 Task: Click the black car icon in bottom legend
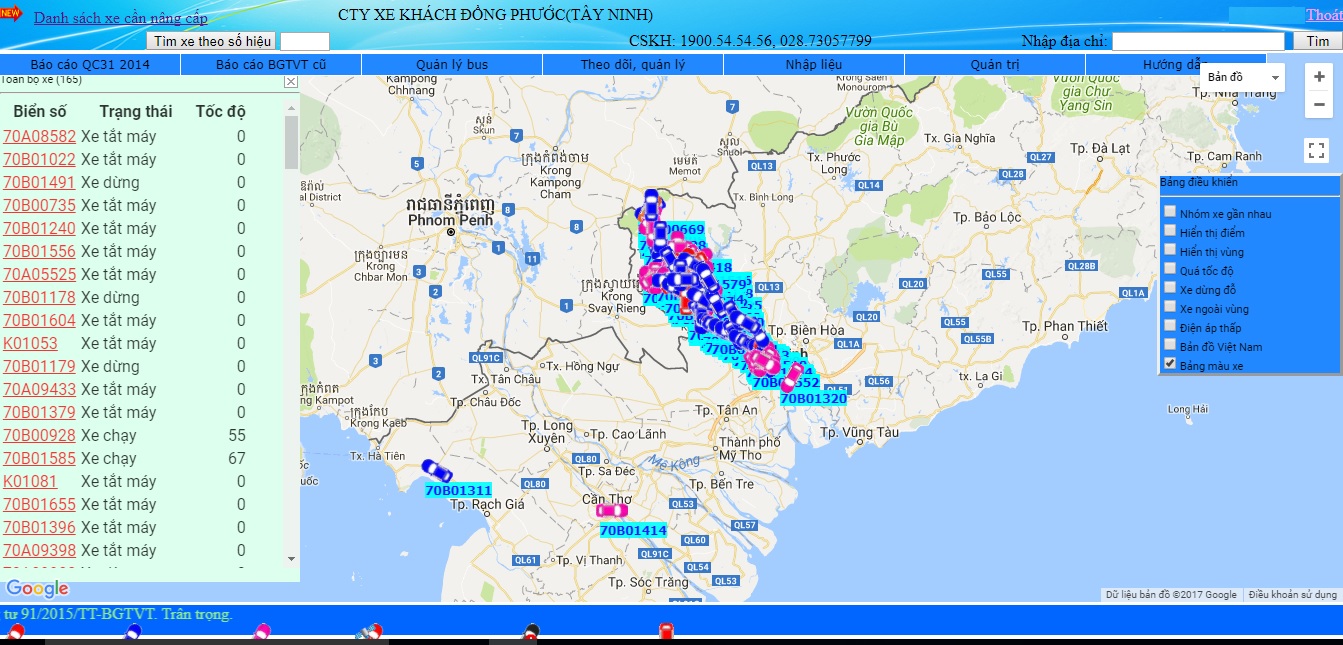point(533,633)
